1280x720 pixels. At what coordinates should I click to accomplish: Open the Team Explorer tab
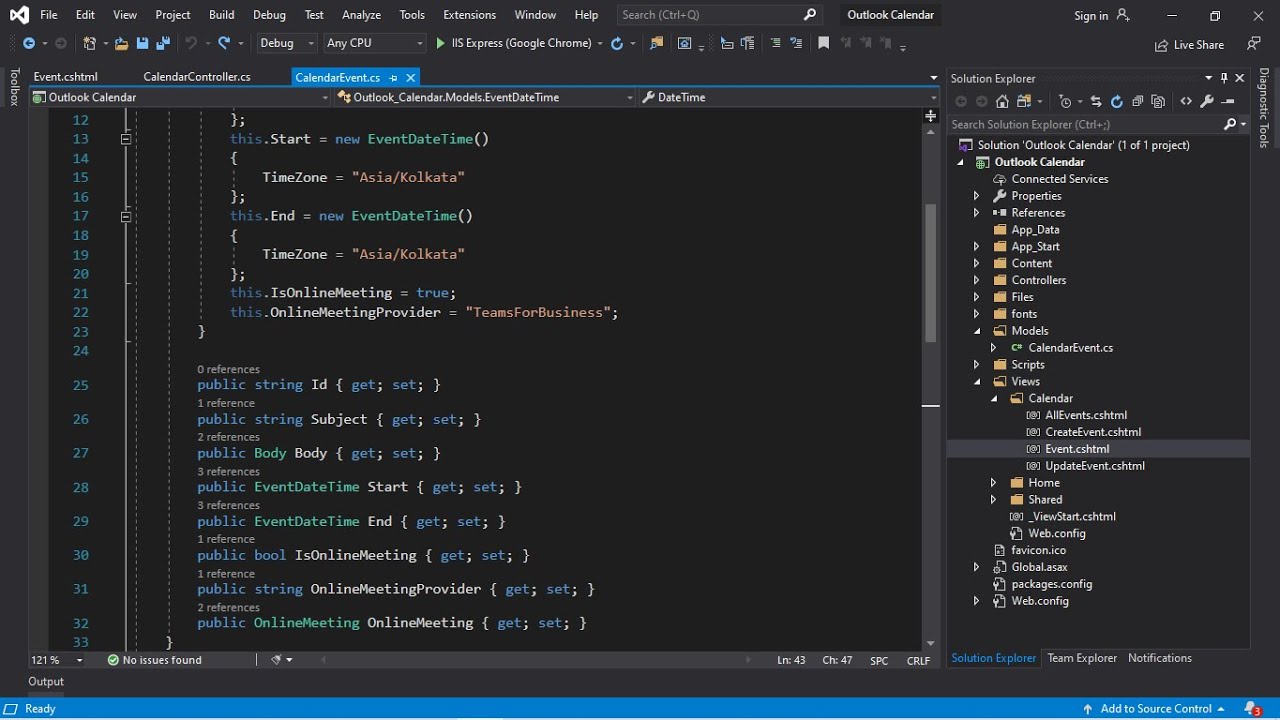click(x=1082, y=658)
